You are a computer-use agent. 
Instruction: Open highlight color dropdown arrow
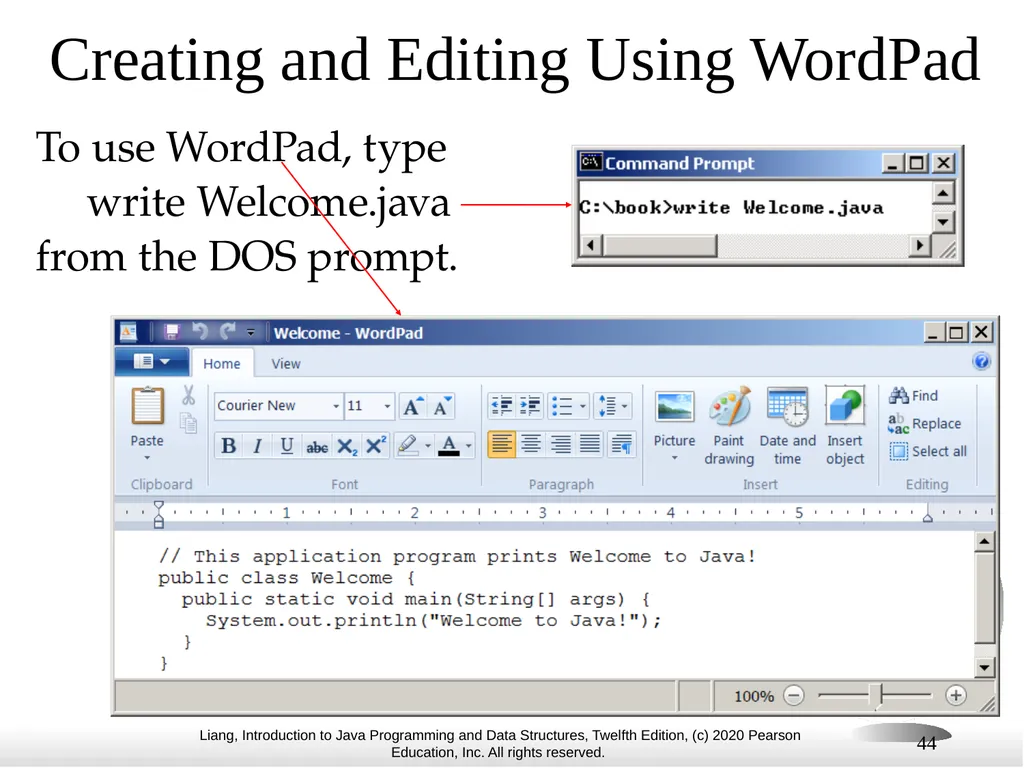[x=428, y=446]
